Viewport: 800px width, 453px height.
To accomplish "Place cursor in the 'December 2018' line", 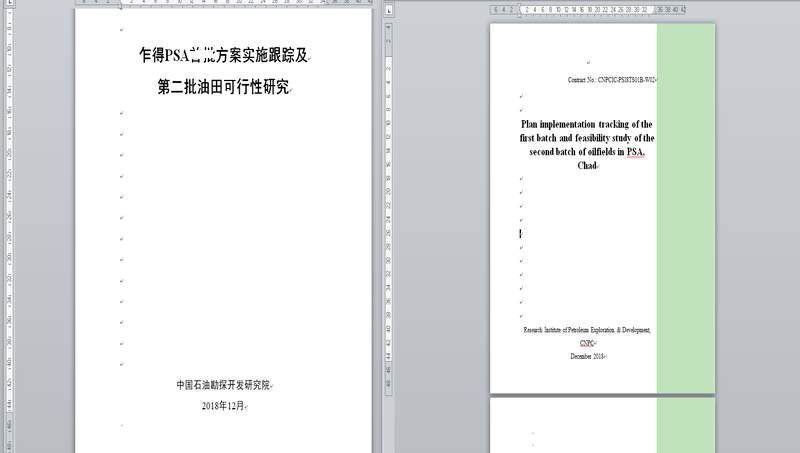I will (x=587, y=356).
